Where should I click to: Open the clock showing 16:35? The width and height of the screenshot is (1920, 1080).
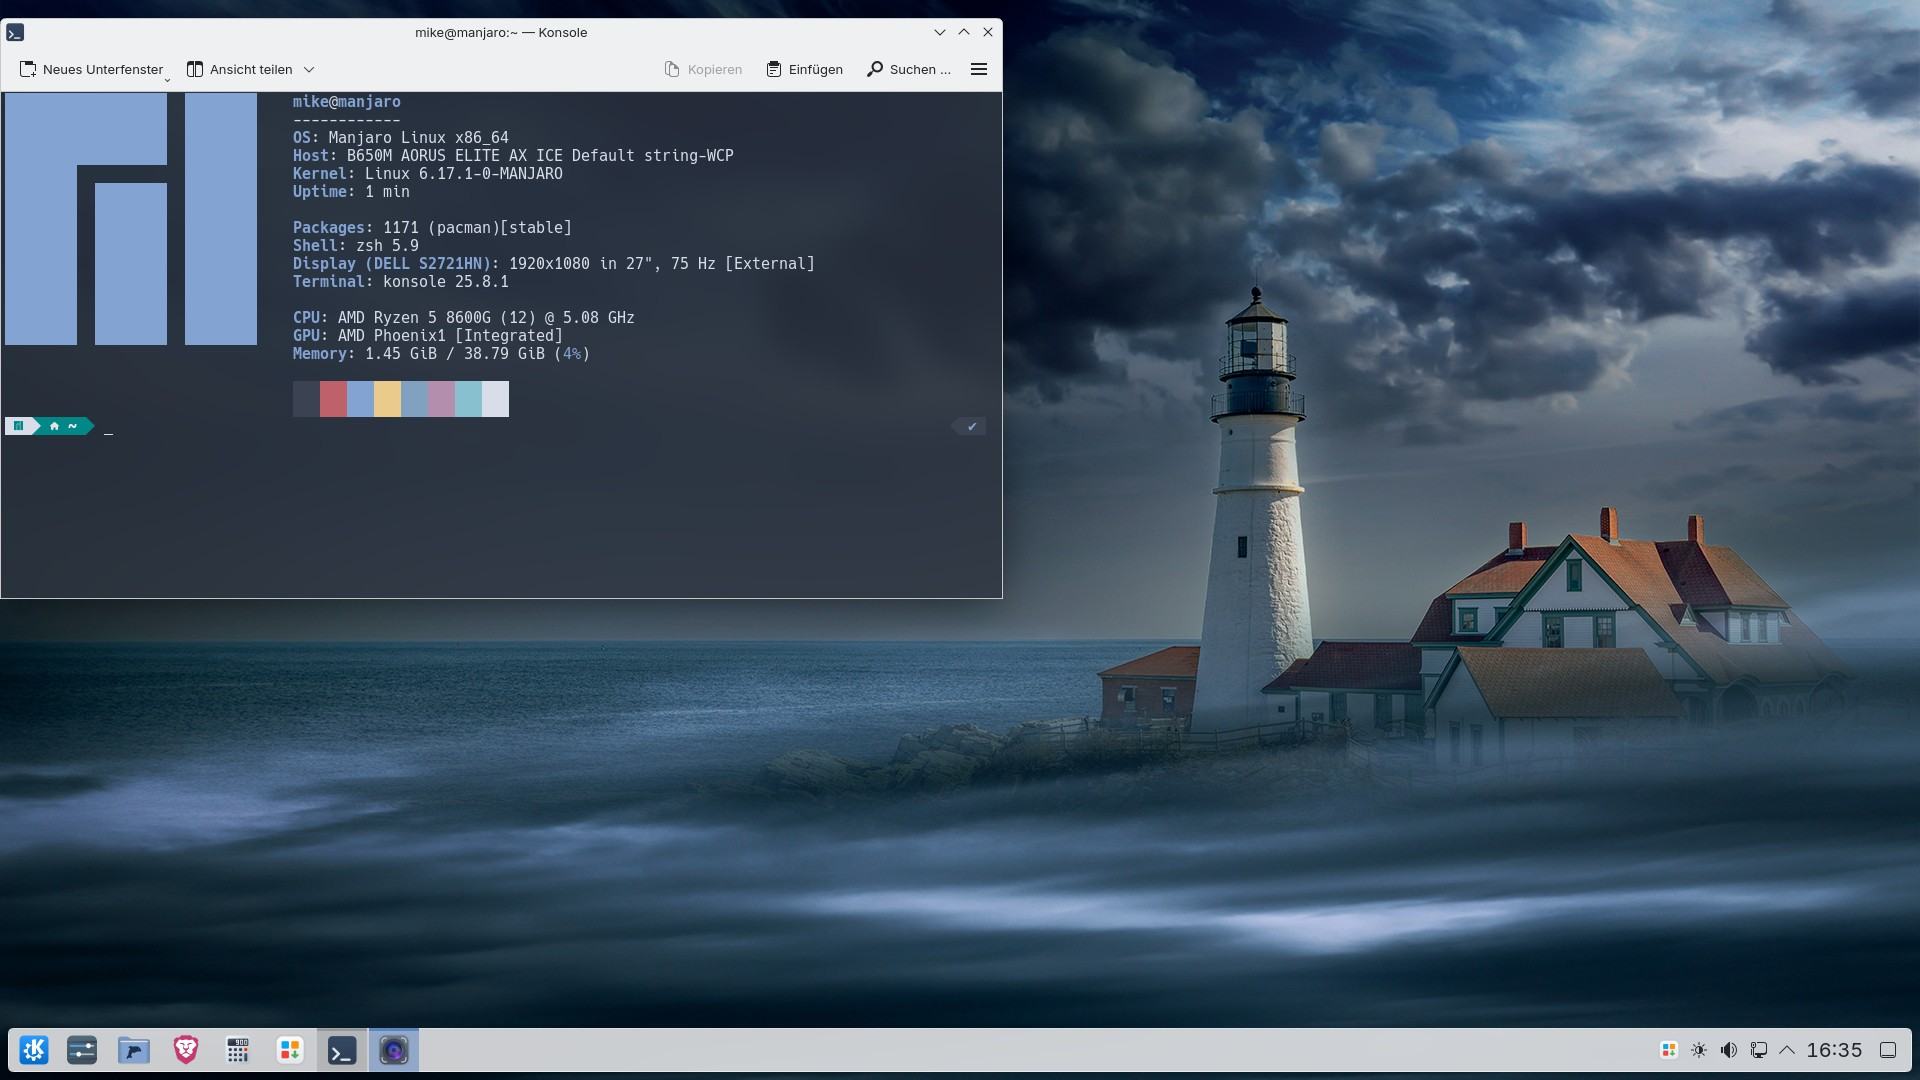pyautogui.click(x=1834, y=1050)
